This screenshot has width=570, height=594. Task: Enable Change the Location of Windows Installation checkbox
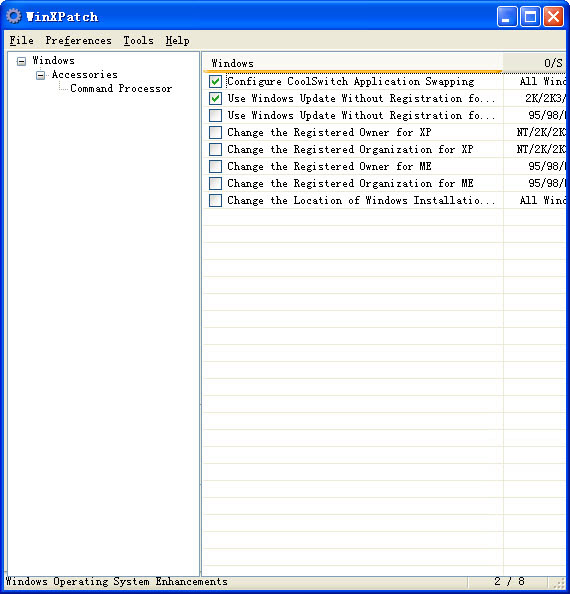tap(216, 200)
